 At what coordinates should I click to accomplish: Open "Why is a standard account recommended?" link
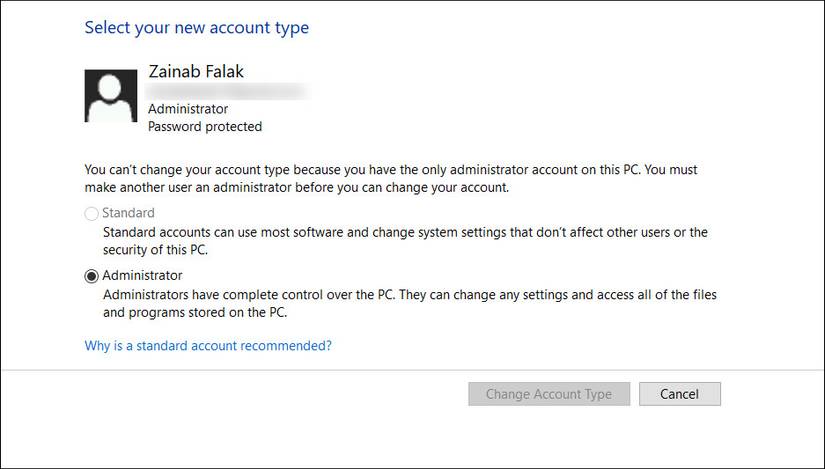[x=208, y=345]
